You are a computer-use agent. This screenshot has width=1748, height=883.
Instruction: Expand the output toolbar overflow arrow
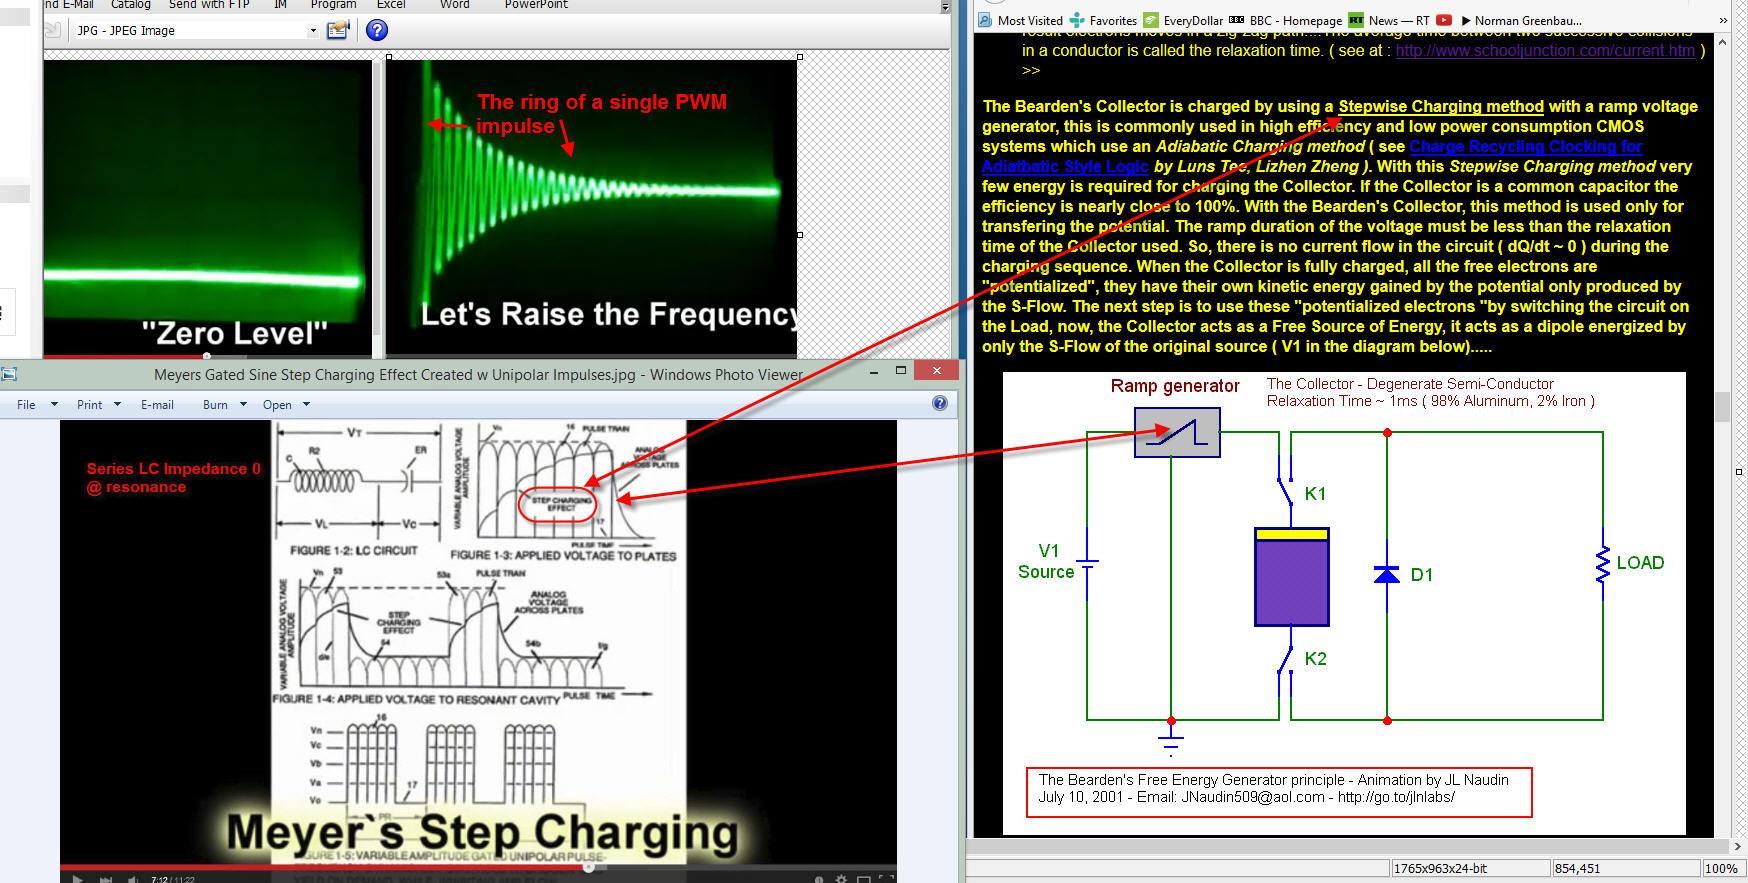pos(945,7)
